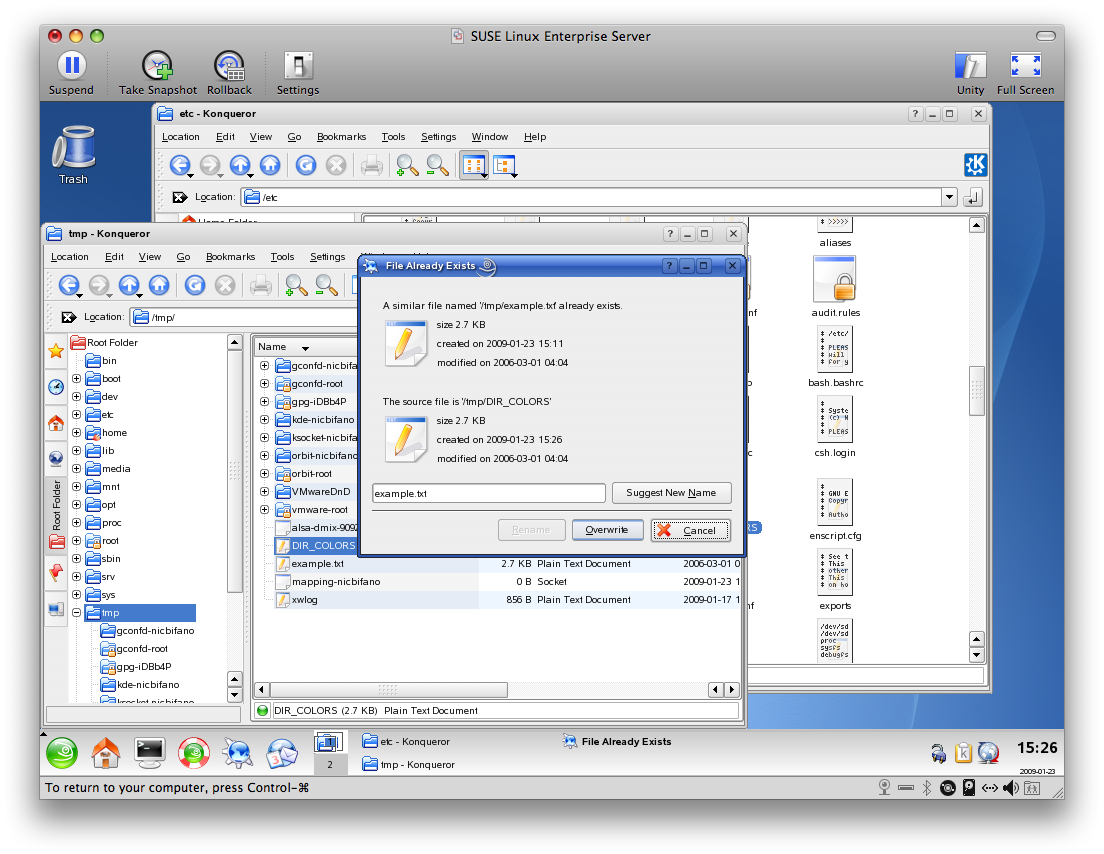Open Help menu in etc Konqueror
This screenshot has width=1104, height=854.
[x=534, y=137]
